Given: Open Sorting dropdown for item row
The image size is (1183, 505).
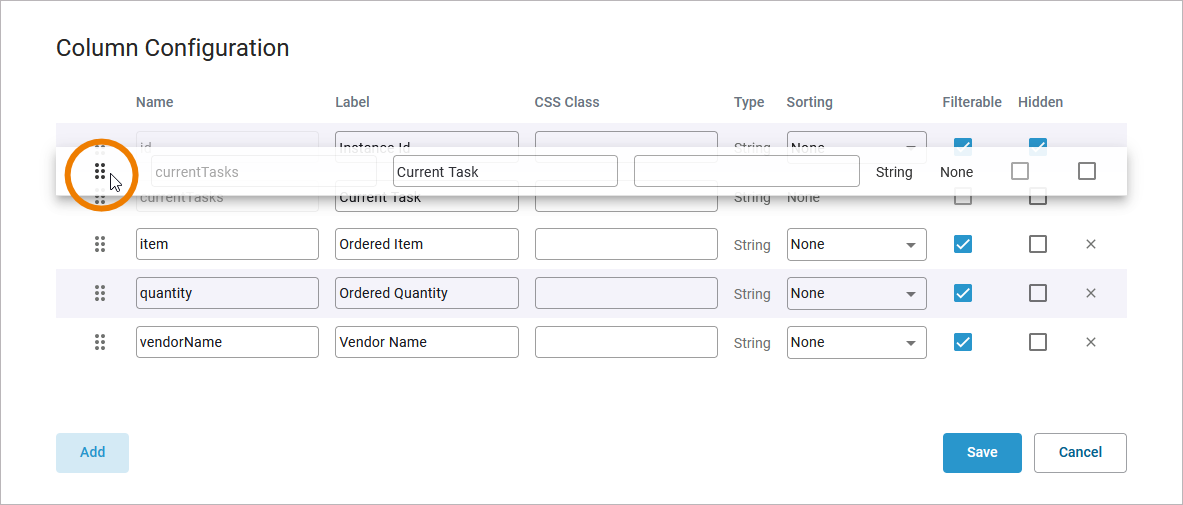Looking at the screenshot, I should pyautogui.click(x=856, y=244).
